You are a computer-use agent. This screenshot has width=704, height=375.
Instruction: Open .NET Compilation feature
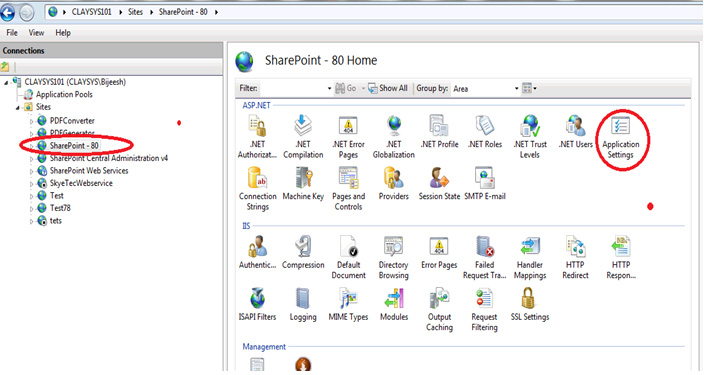[x=303, y=137]
